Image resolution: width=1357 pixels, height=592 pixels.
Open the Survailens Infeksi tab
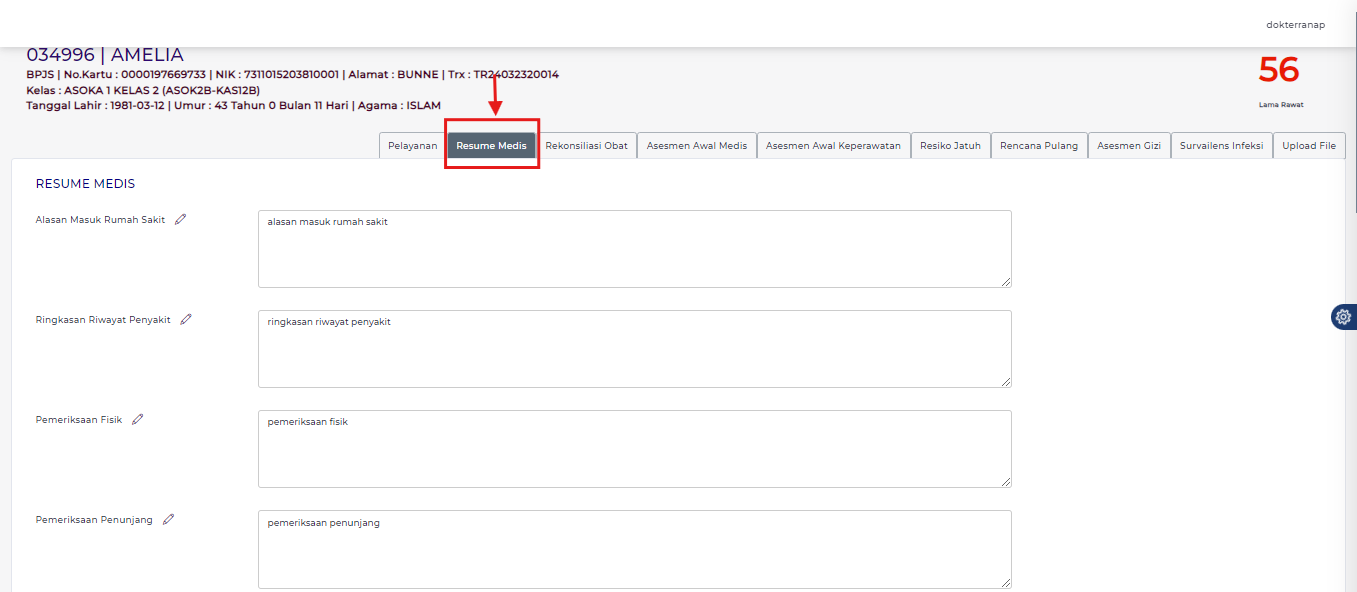tap(1221, 146)
